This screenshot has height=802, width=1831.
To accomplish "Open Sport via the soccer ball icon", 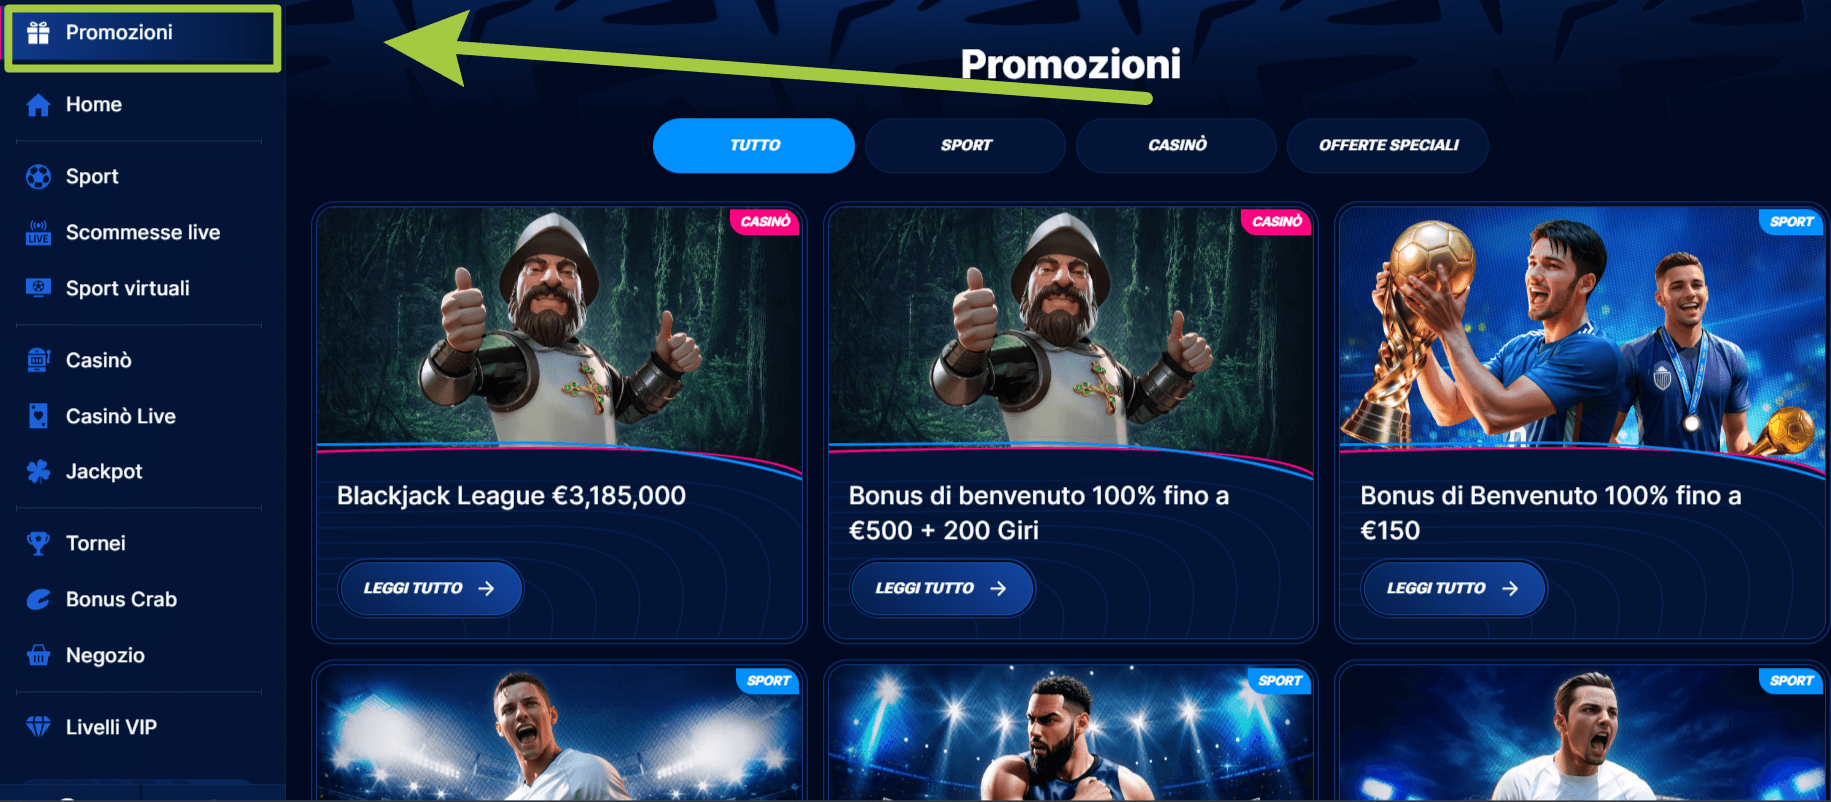I will click(x=38, y=177).
